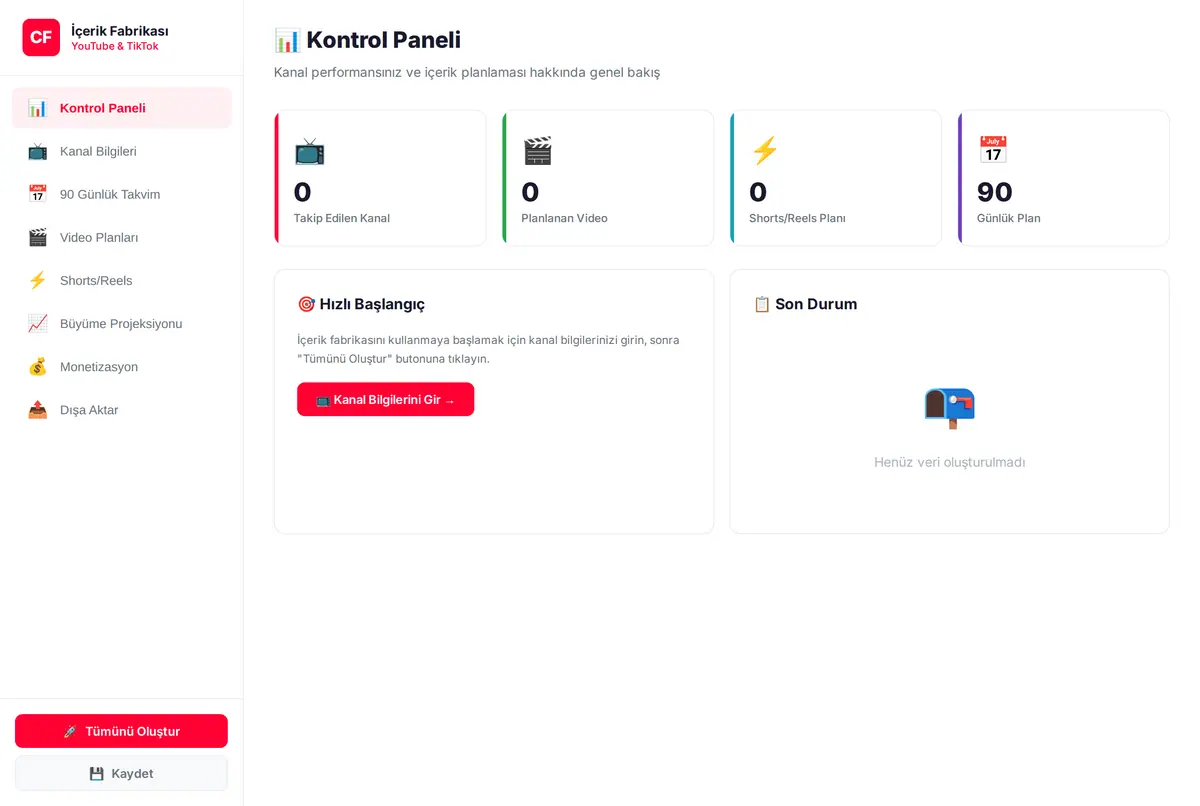Viewport: 1200px width, 806px height.
Task: Select Video Planları from the sidebar
Action: tap(122, 237)
